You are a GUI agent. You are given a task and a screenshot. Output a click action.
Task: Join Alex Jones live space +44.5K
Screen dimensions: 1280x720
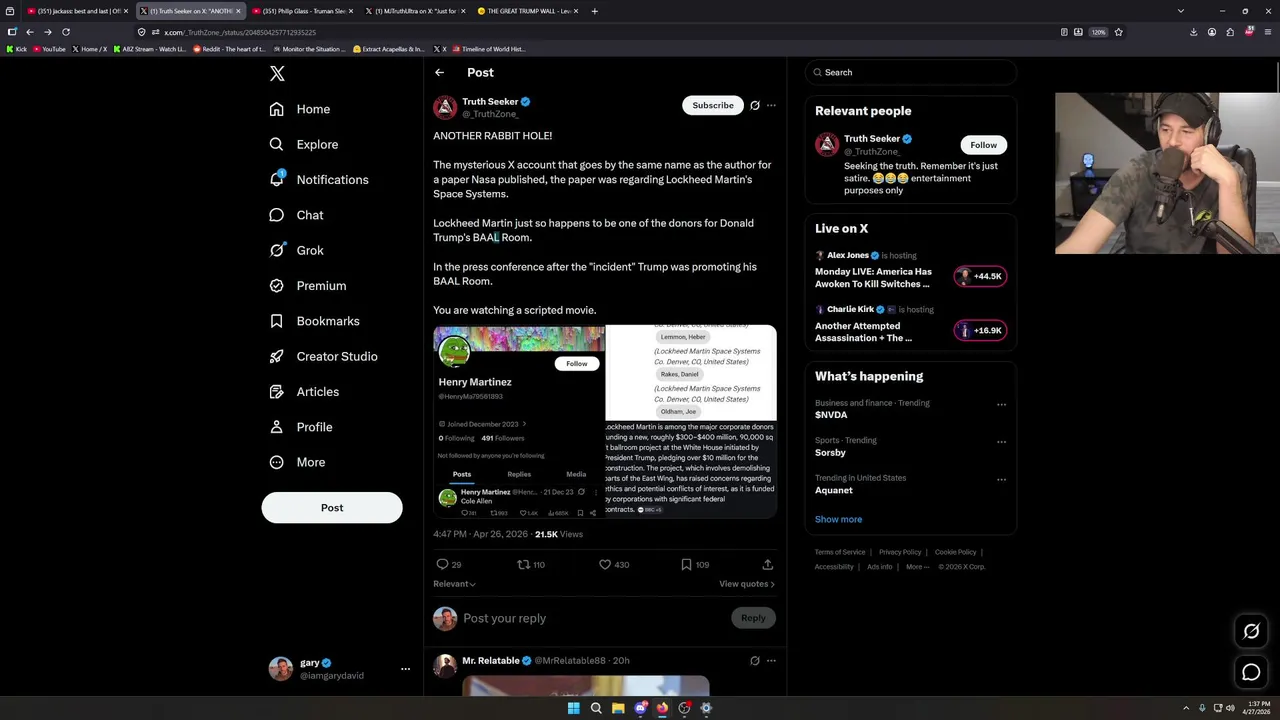[x=979, y=276]
